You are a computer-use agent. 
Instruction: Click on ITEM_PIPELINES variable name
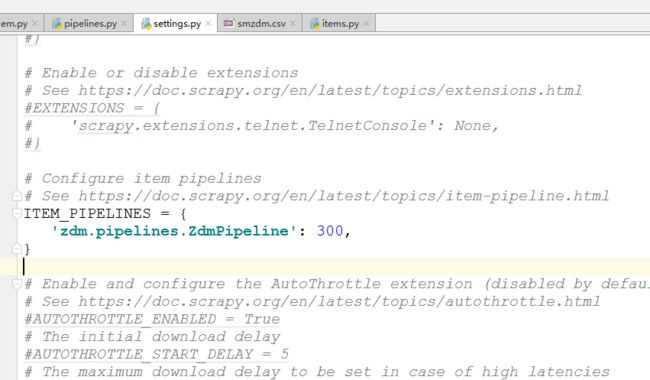point(87,213)
